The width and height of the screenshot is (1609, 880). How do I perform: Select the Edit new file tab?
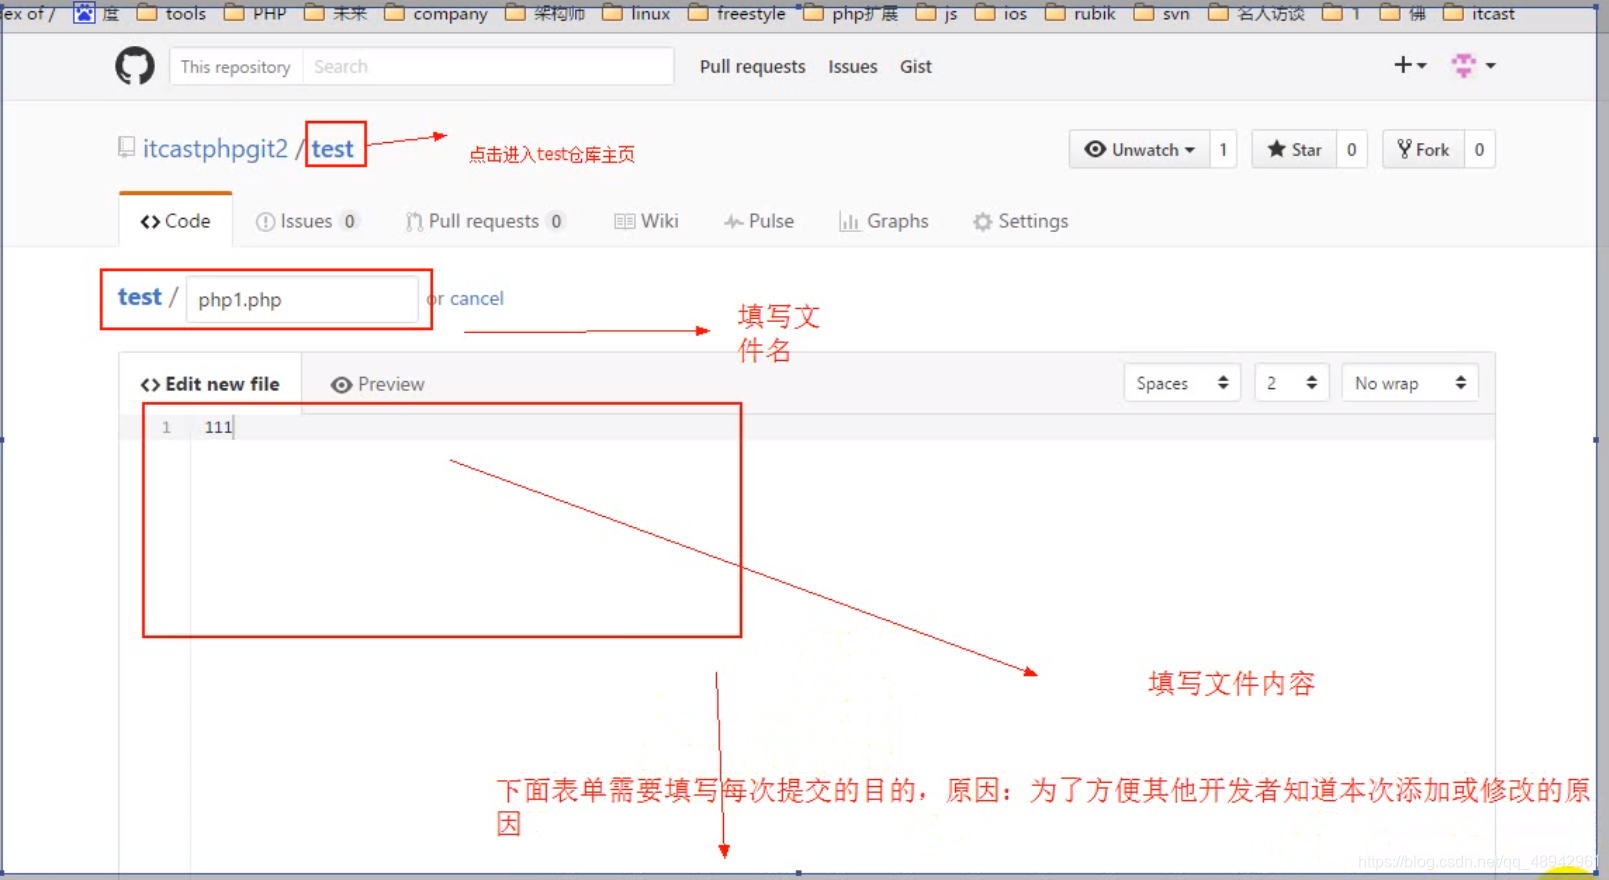click(x=210, y=384)
